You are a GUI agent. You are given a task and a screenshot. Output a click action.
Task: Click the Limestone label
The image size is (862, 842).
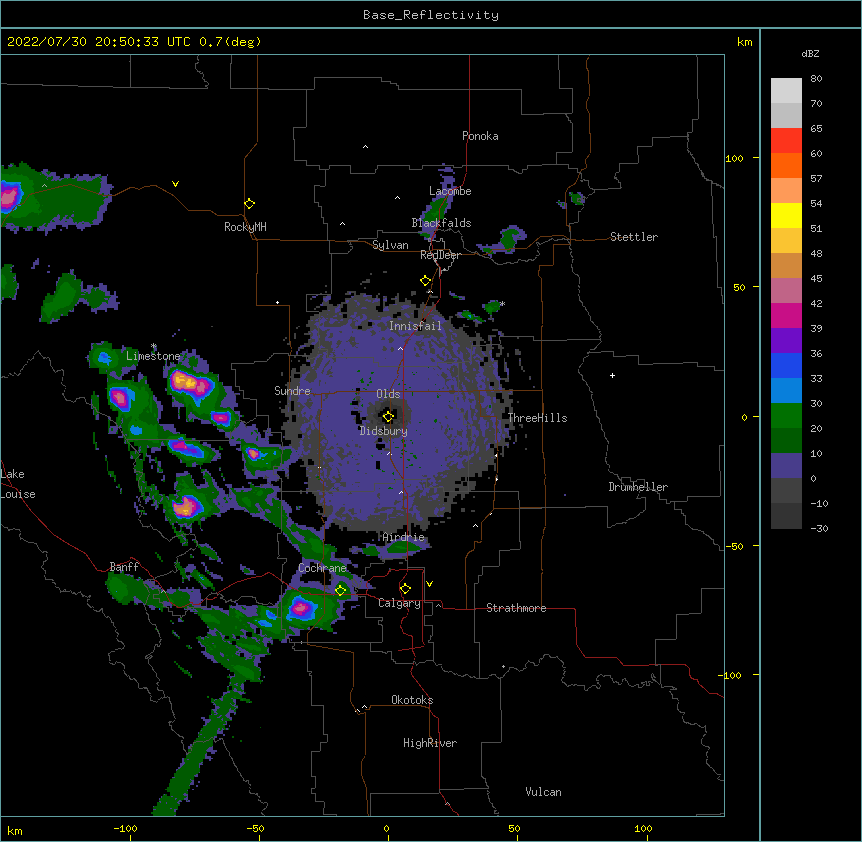tap(153, 356)
